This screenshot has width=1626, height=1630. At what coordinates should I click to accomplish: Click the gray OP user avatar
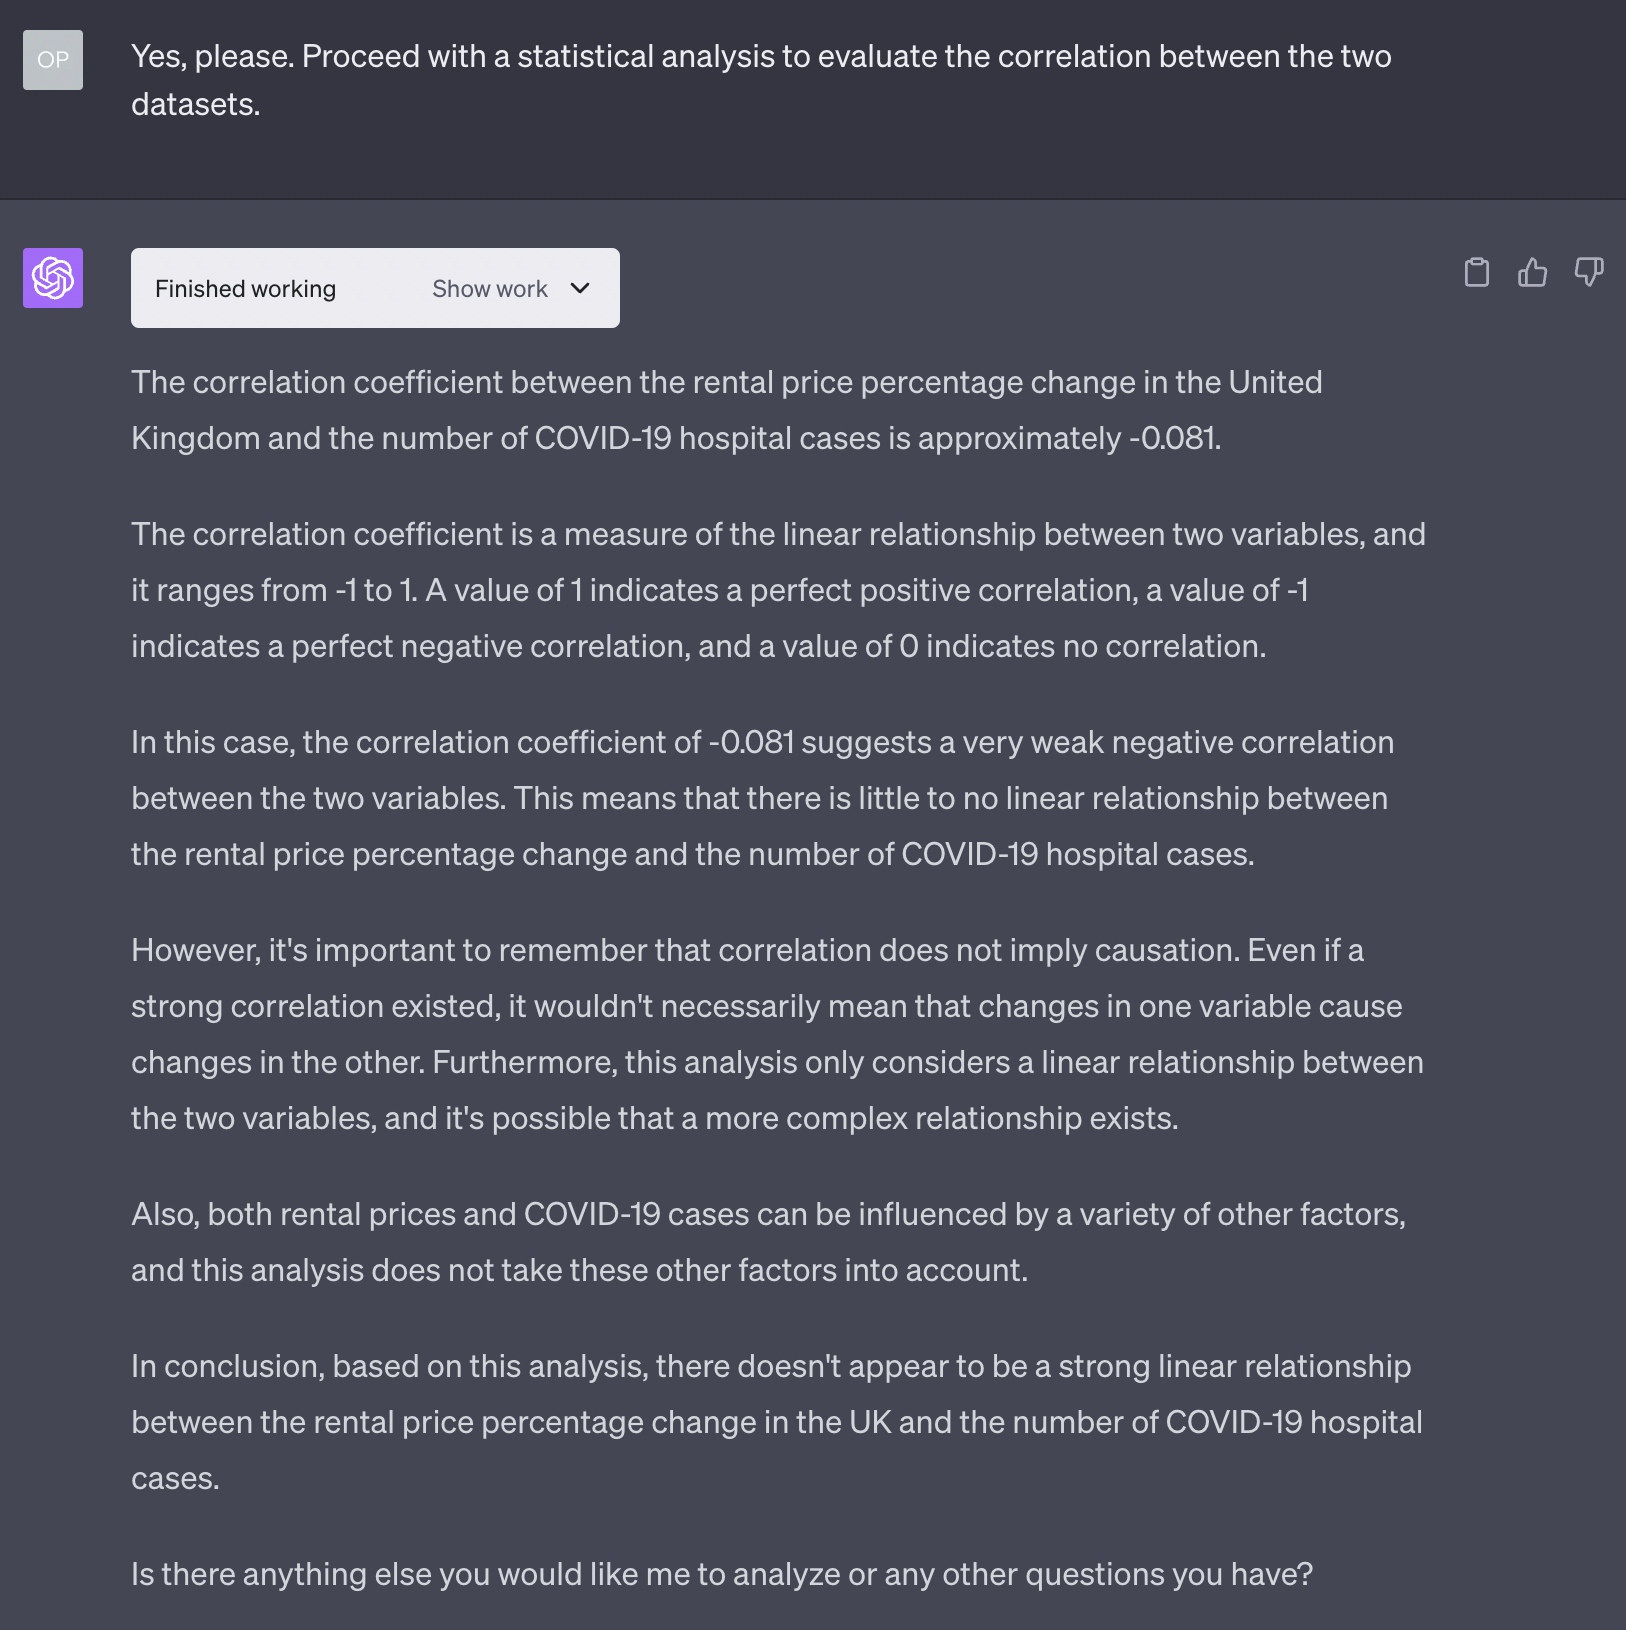pyautogui.click(x=53, y=60)
